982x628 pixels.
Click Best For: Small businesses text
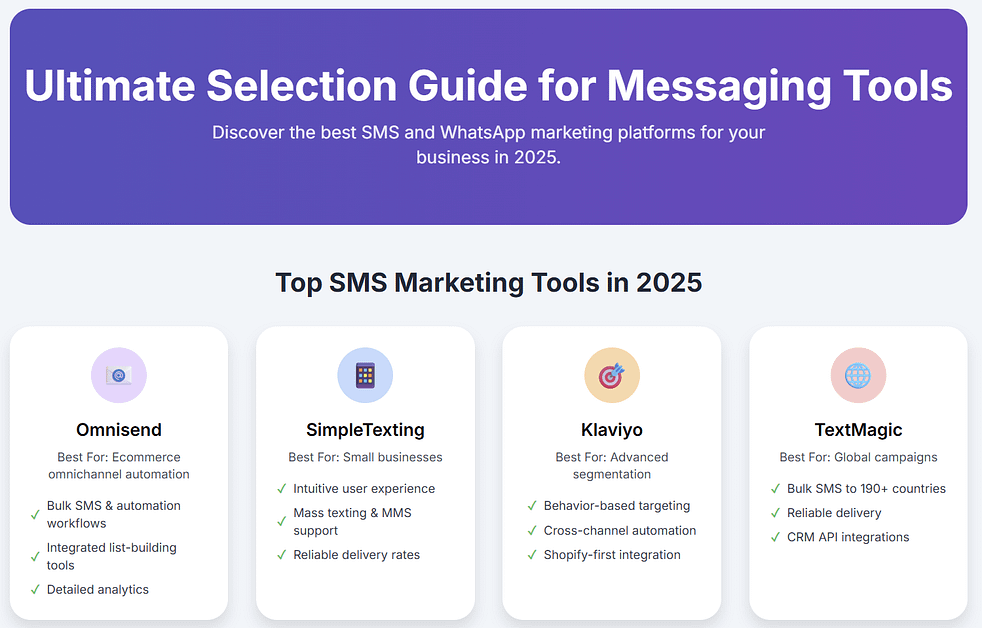tap(365, 457)
